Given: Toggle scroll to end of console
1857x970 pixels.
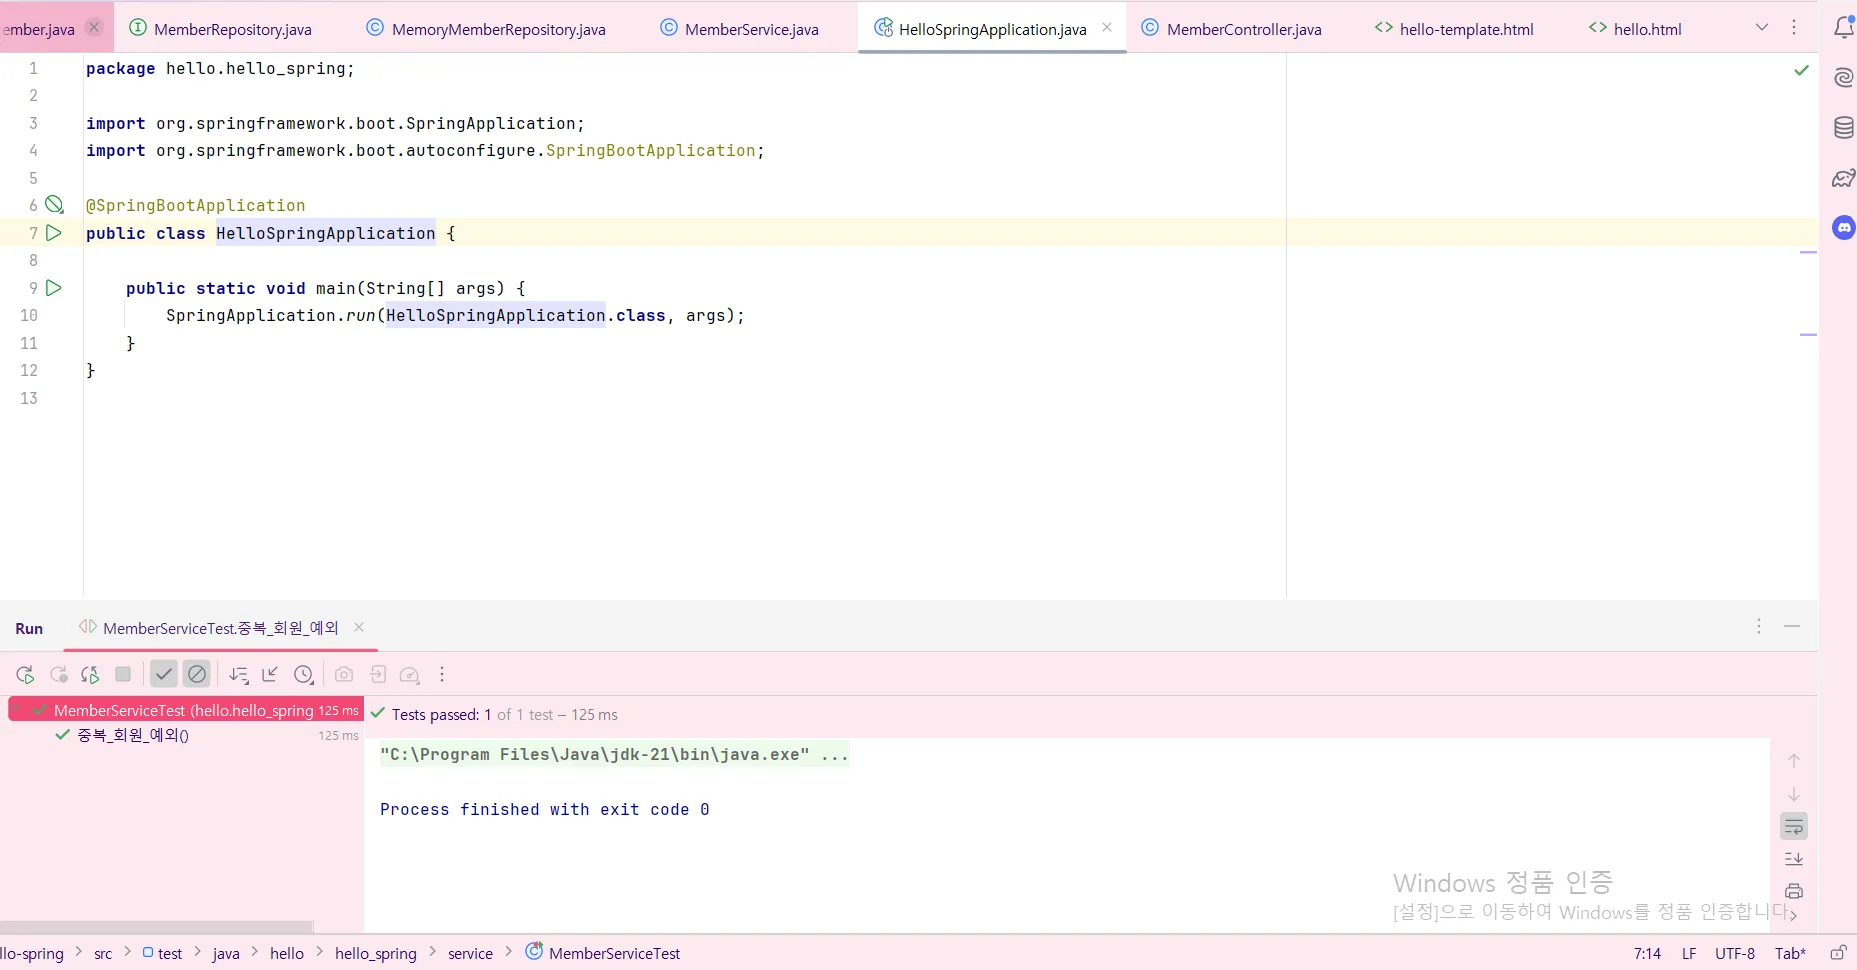Looking at the screenshot, I should [x=1794, y=859].
